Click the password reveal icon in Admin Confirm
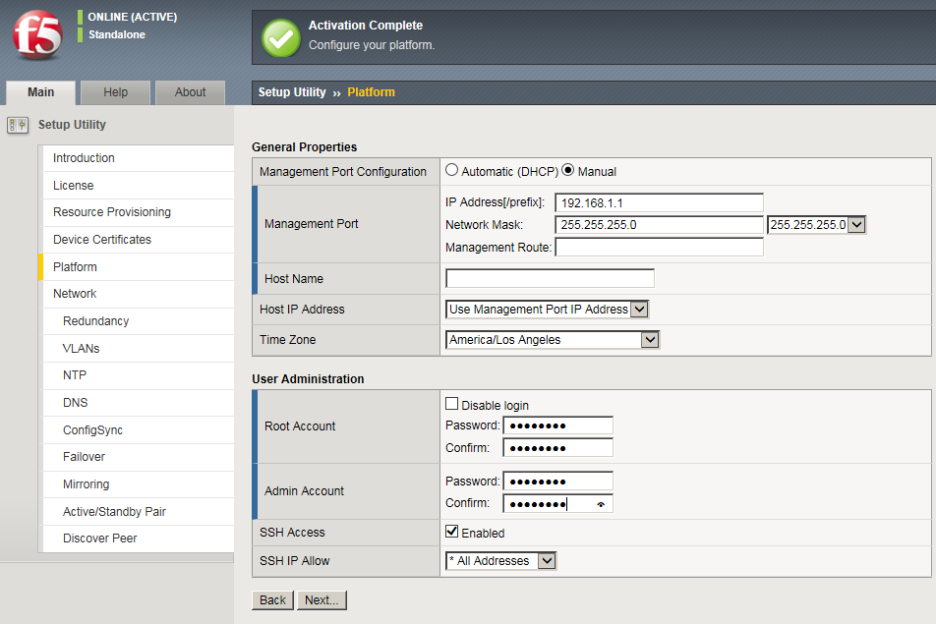This screenshot has width=936, height=624. (601, 504)
